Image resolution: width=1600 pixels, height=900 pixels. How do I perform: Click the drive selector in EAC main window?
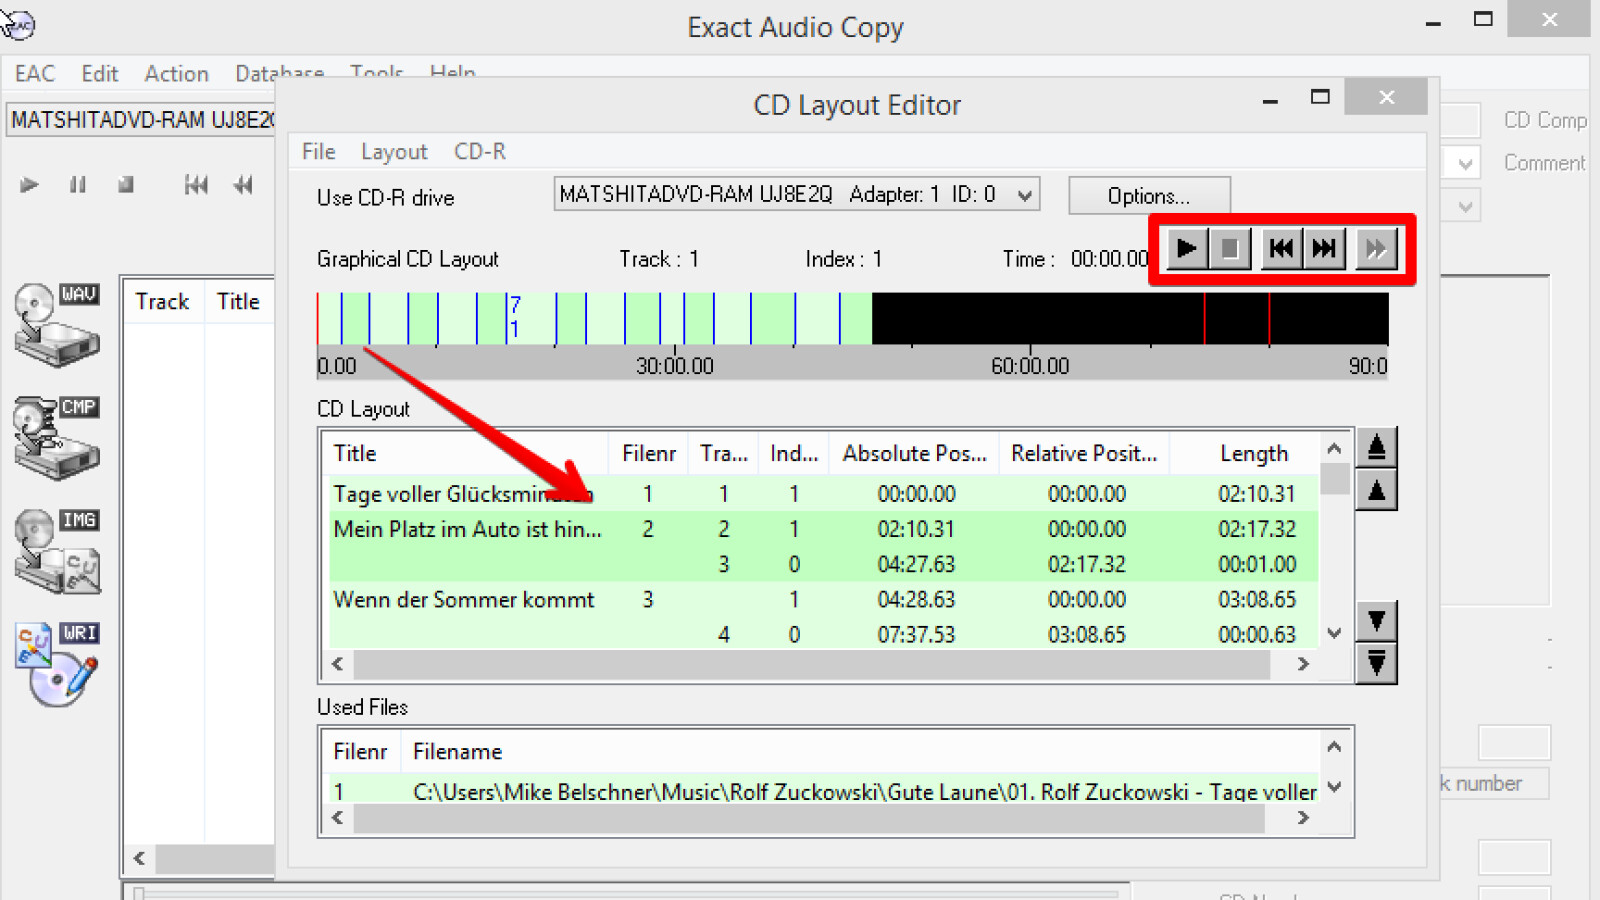(x=141, y=120)
